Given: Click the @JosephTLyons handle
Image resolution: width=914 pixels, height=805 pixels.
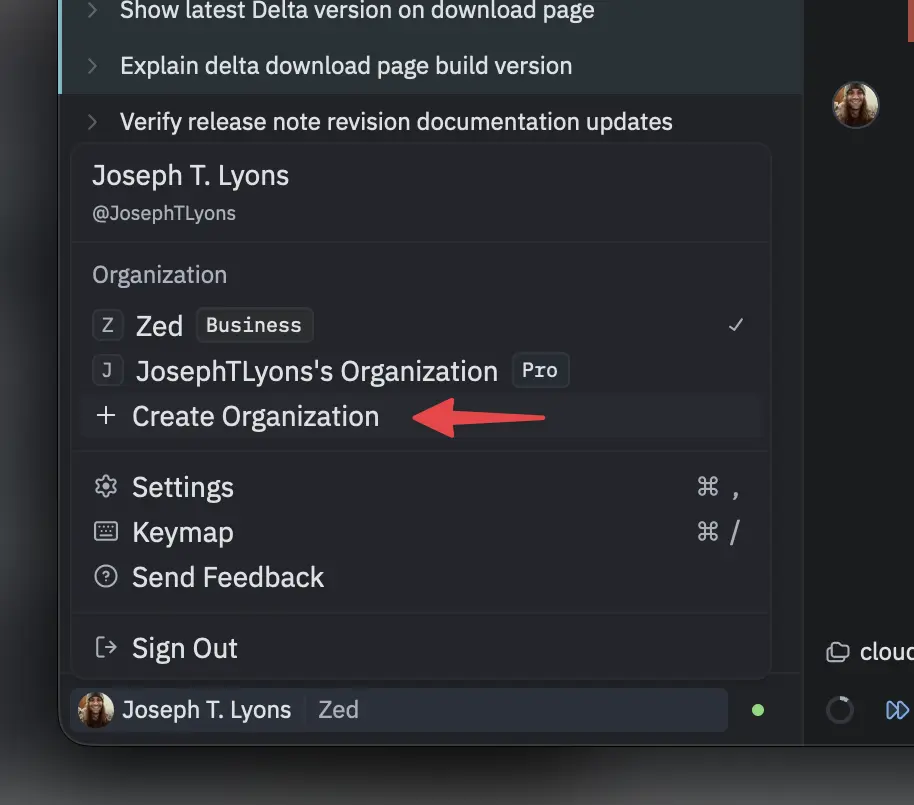Looking at the screenshot, I should 164,213.
